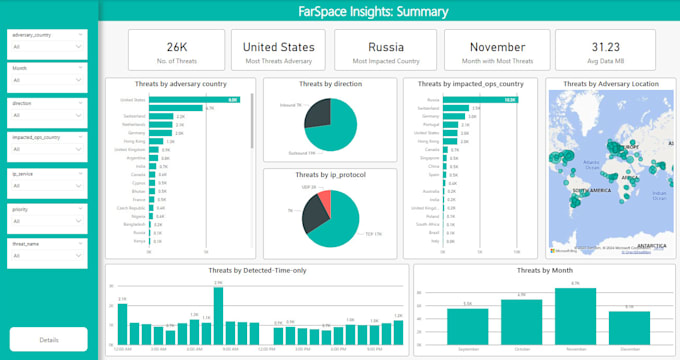Open the threat_name slicer dropdown
The width and height of the screenshot is (680, 360).
click(47, 256)
